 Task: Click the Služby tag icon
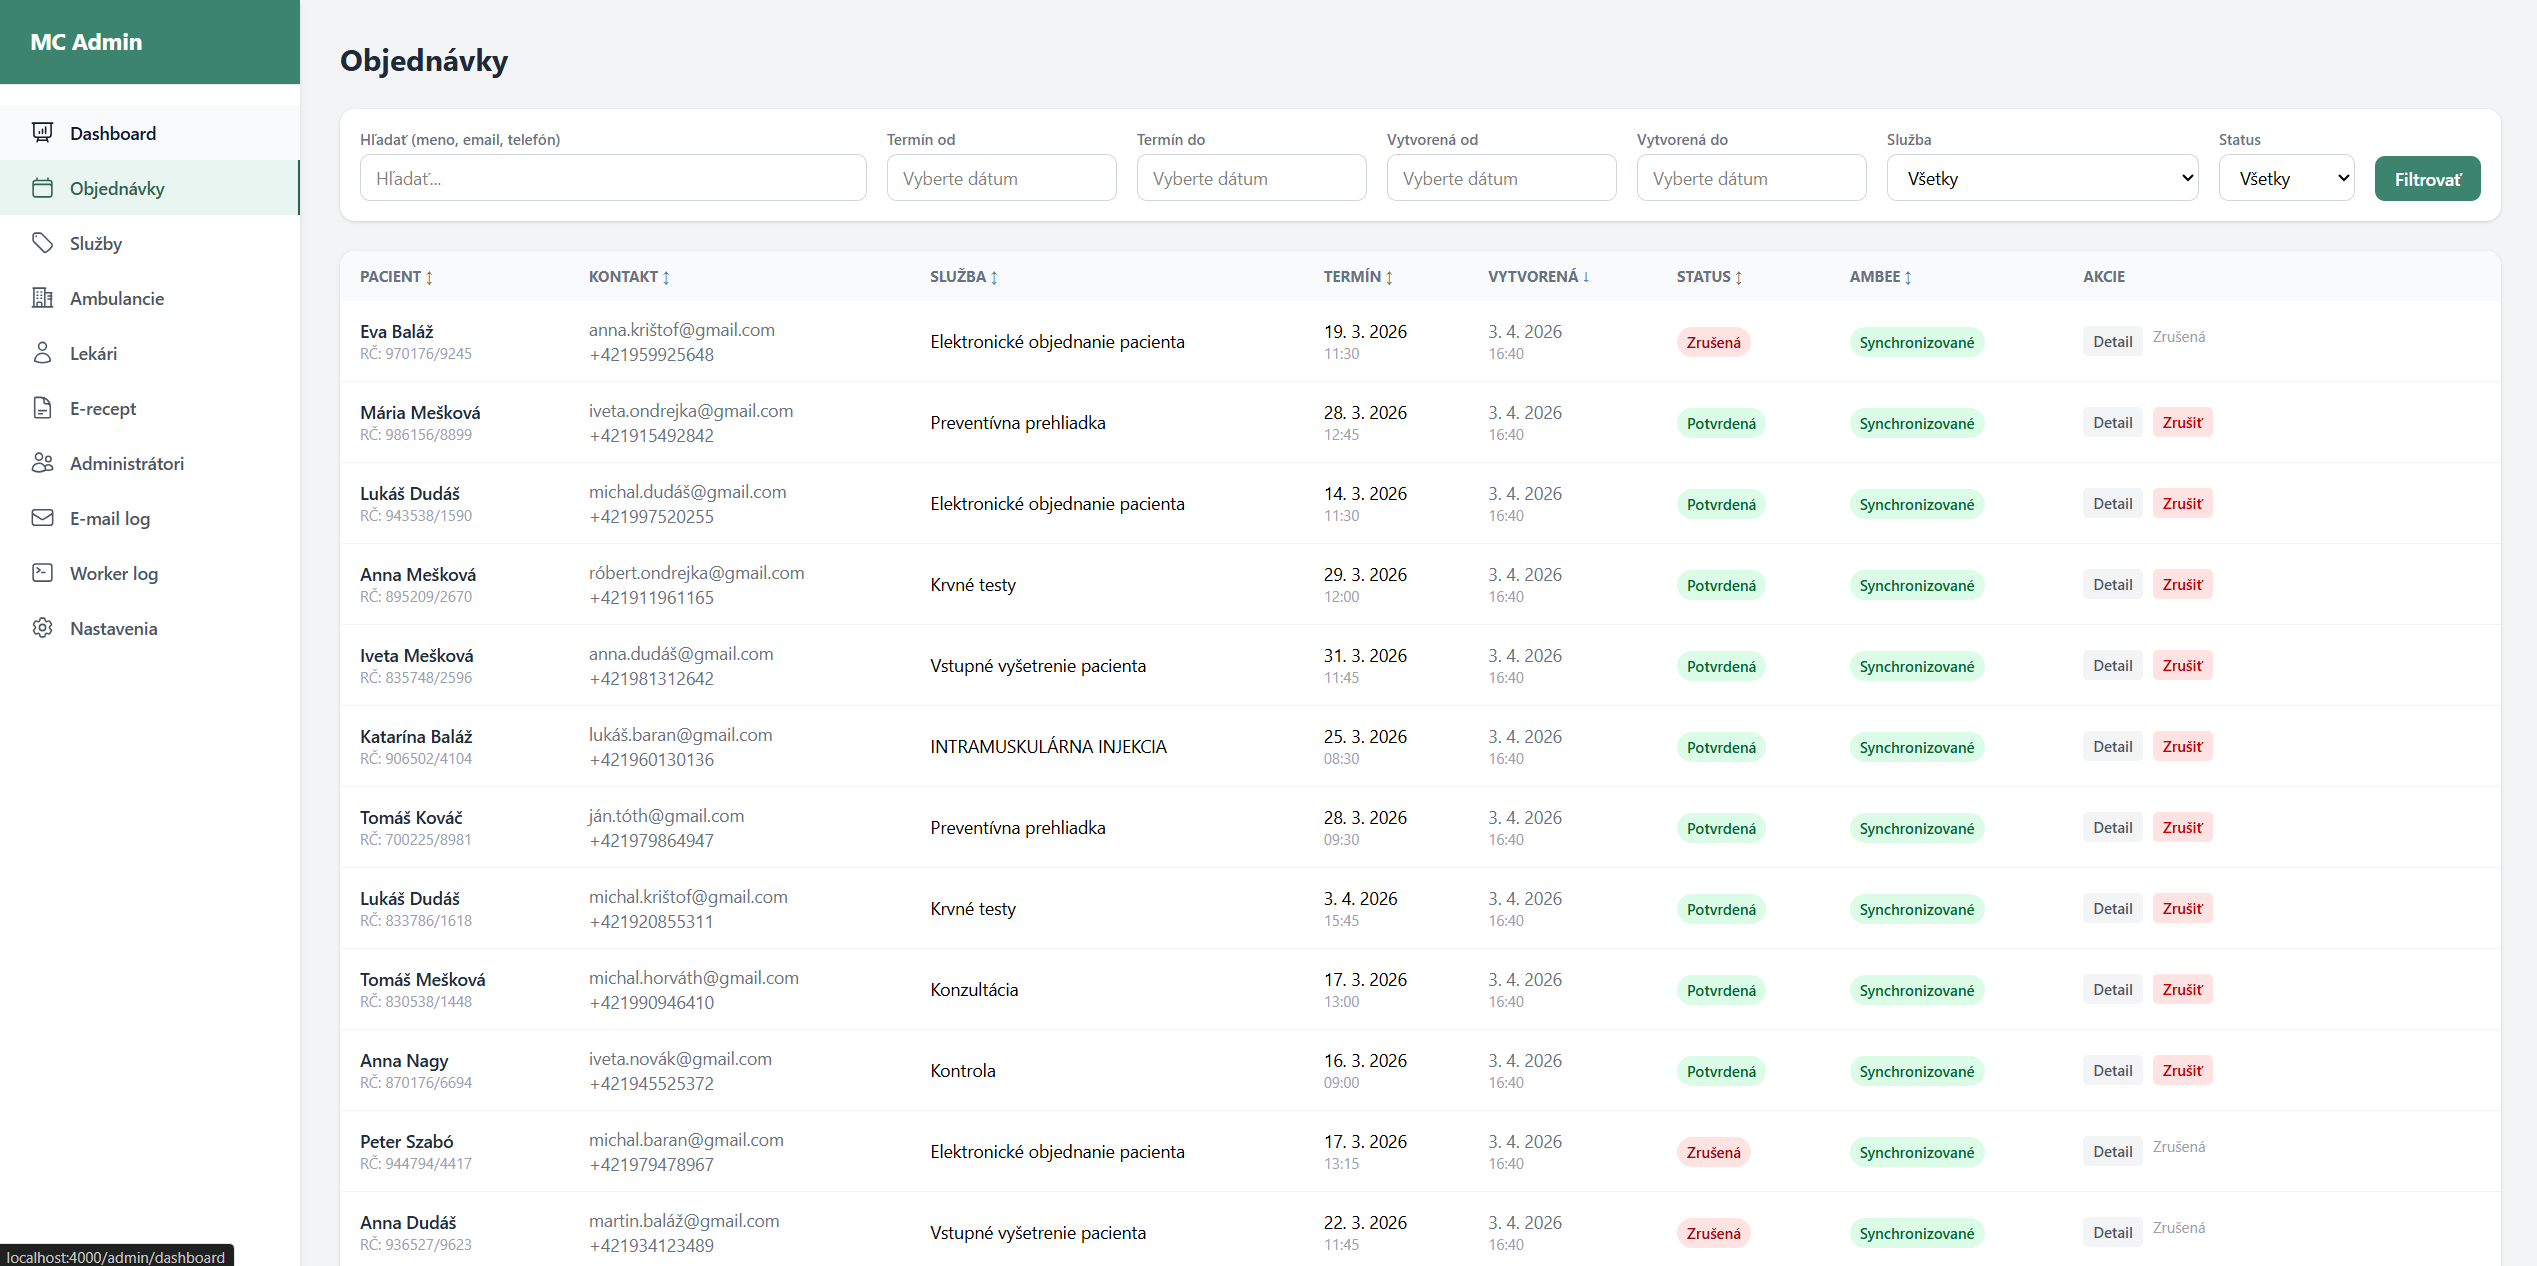(x=42, y=243)
